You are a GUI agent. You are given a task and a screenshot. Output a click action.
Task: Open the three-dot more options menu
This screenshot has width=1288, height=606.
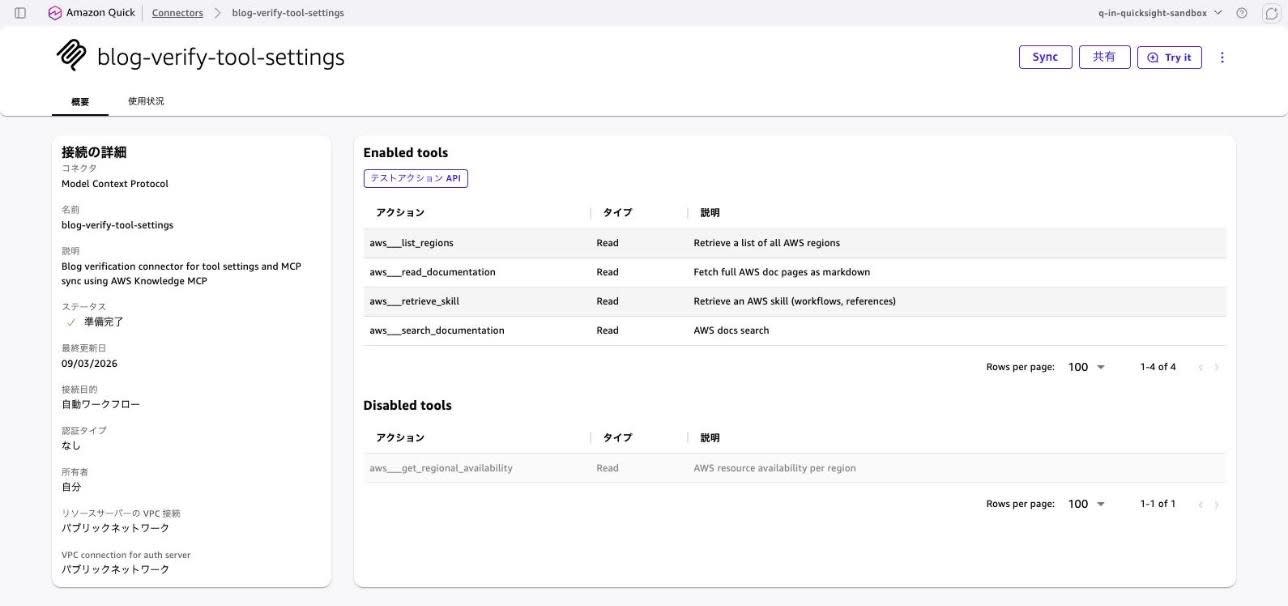[1222, 57]
